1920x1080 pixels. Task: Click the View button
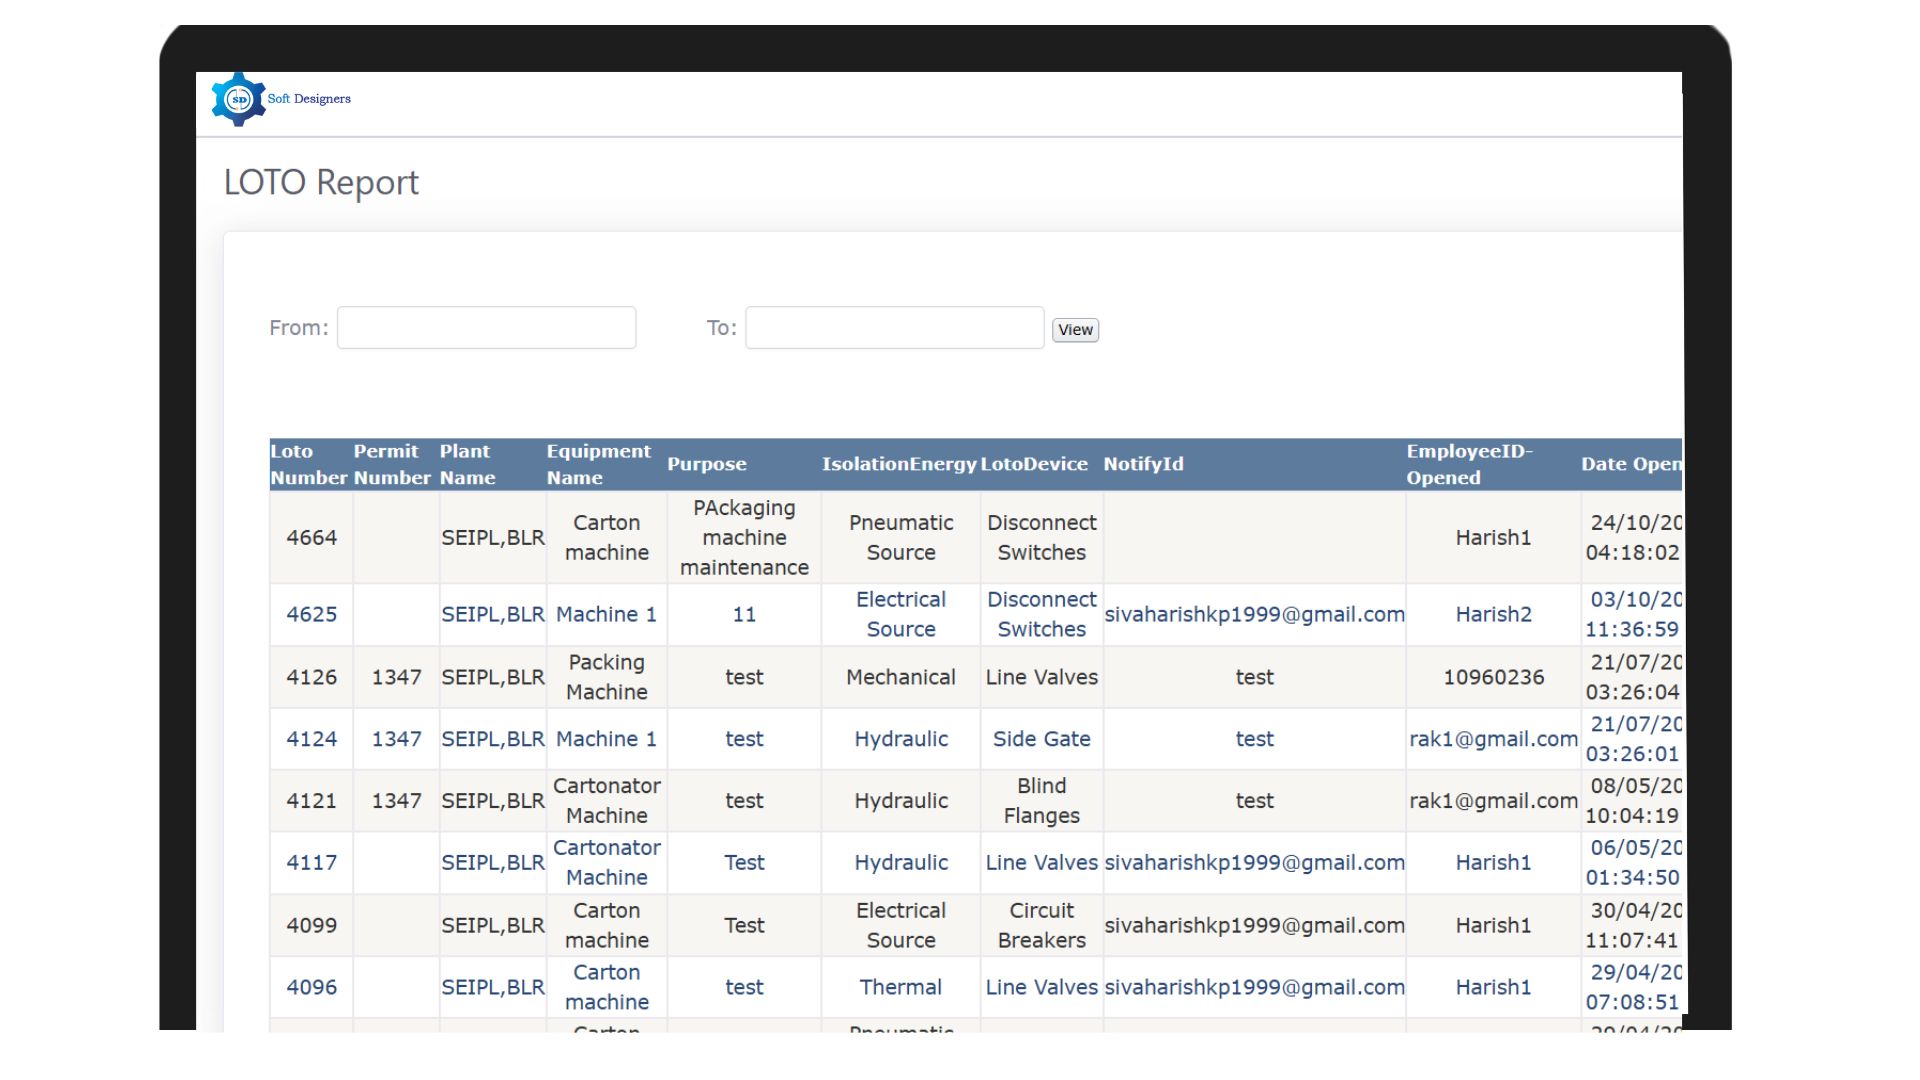[1073, 329]
